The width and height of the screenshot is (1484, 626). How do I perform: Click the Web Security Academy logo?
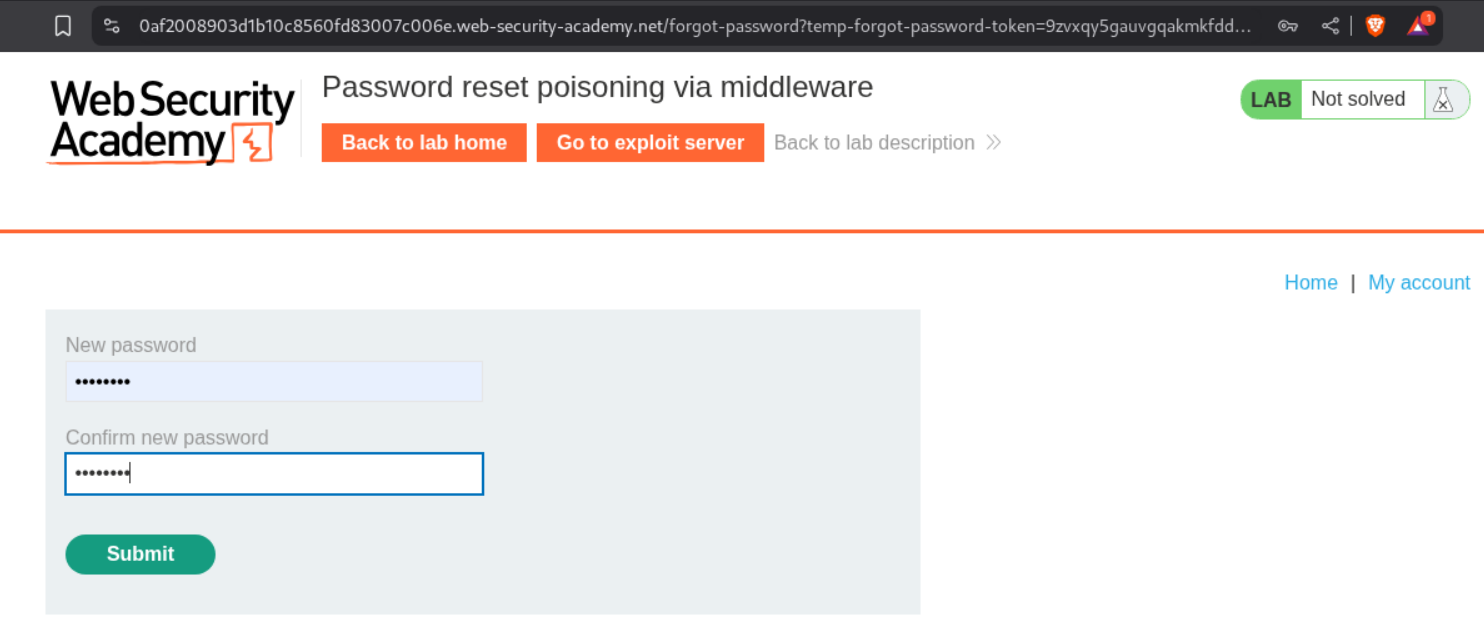[x=172, y=122]
